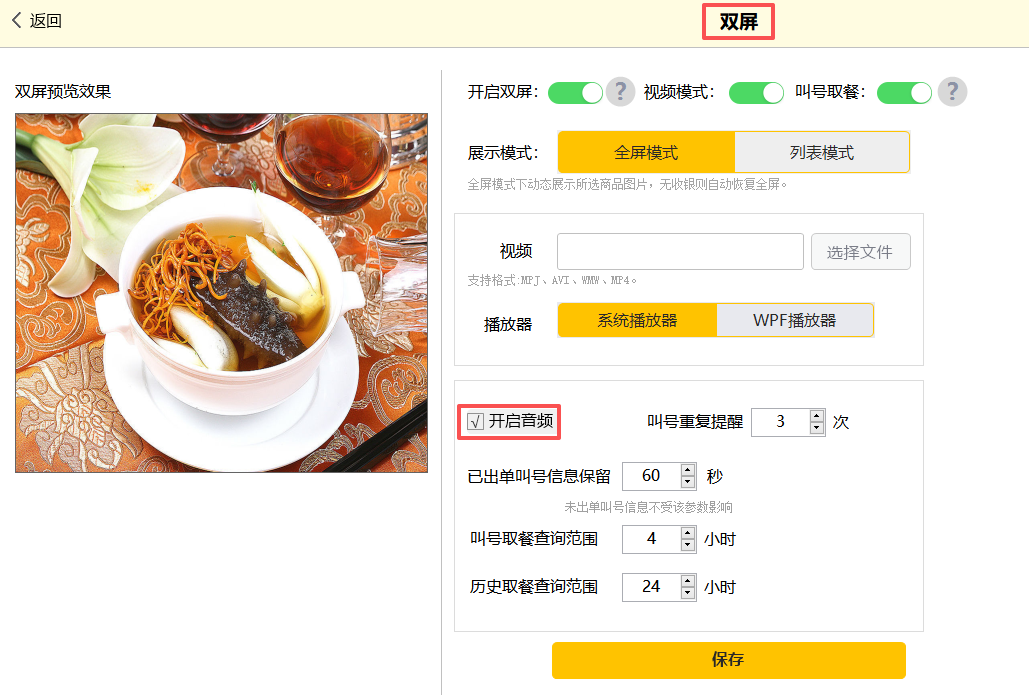This screenshot has height=695, width=1029.
Task: Switch to 列表模式 display mode
Action: [822, 152]
